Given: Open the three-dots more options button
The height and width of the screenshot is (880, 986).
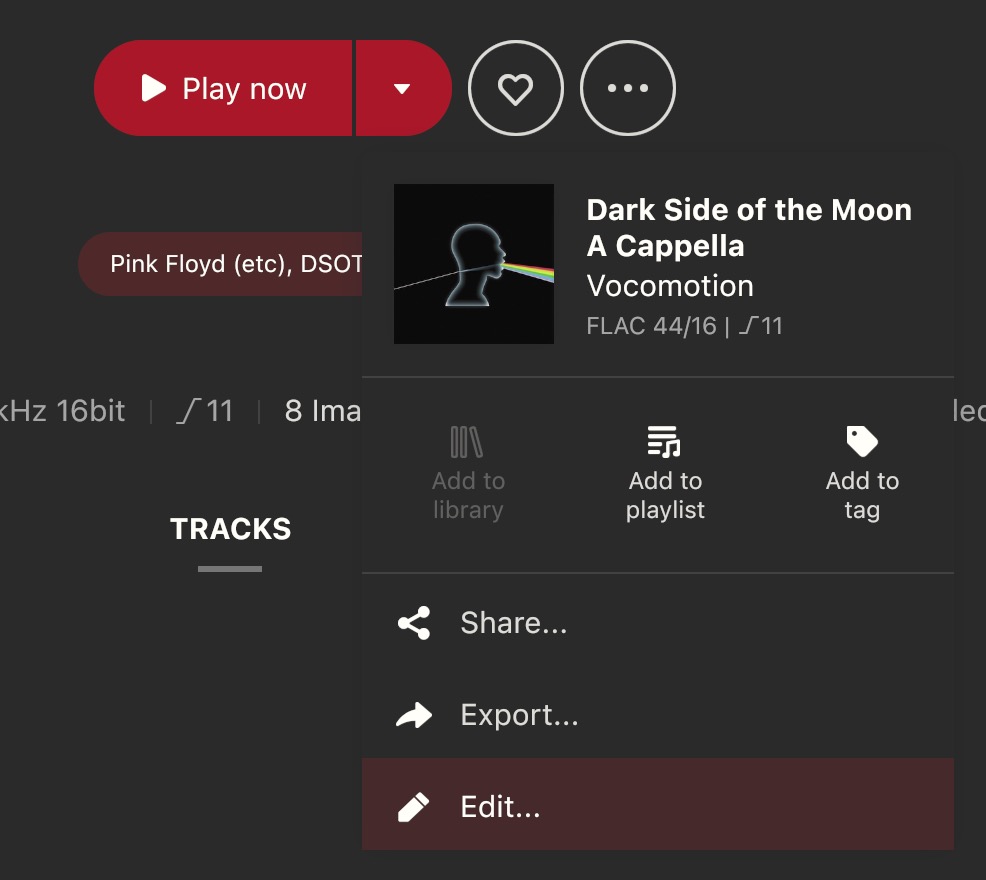Looking at the screenshot, I should click(628, 88).
